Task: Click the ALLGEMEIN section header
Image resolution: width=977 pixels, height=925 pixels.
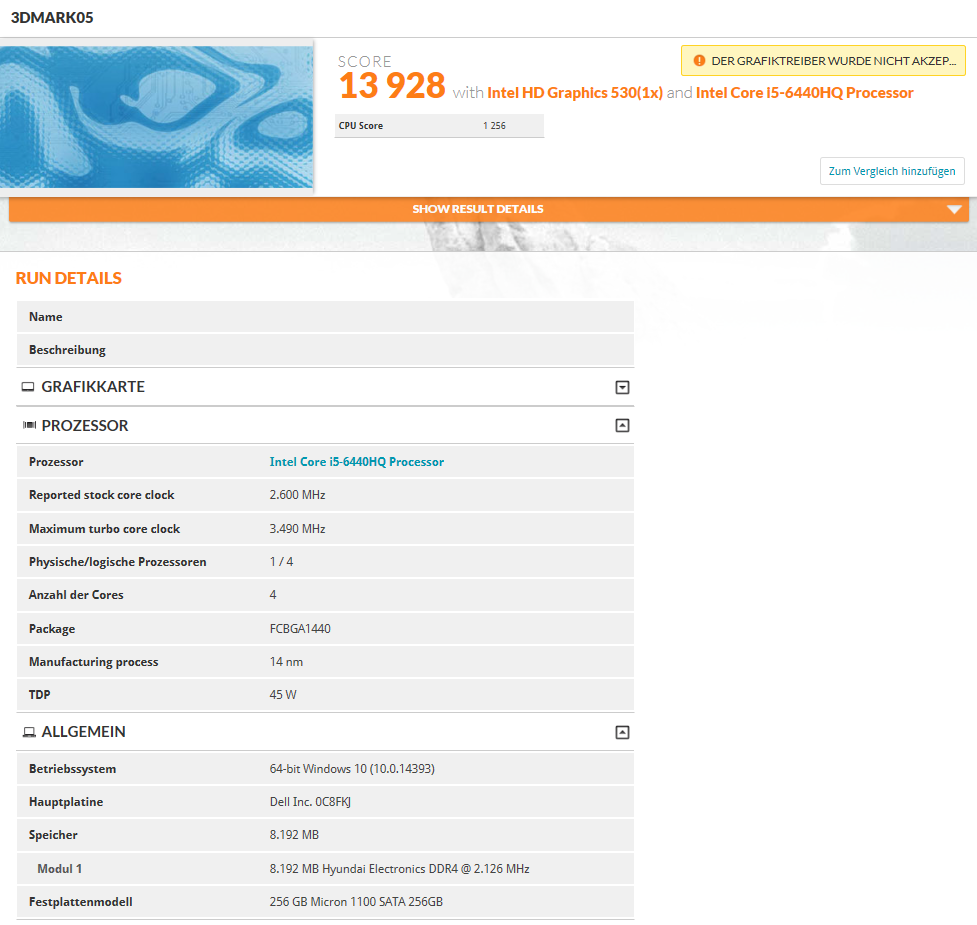Action: 325,732
